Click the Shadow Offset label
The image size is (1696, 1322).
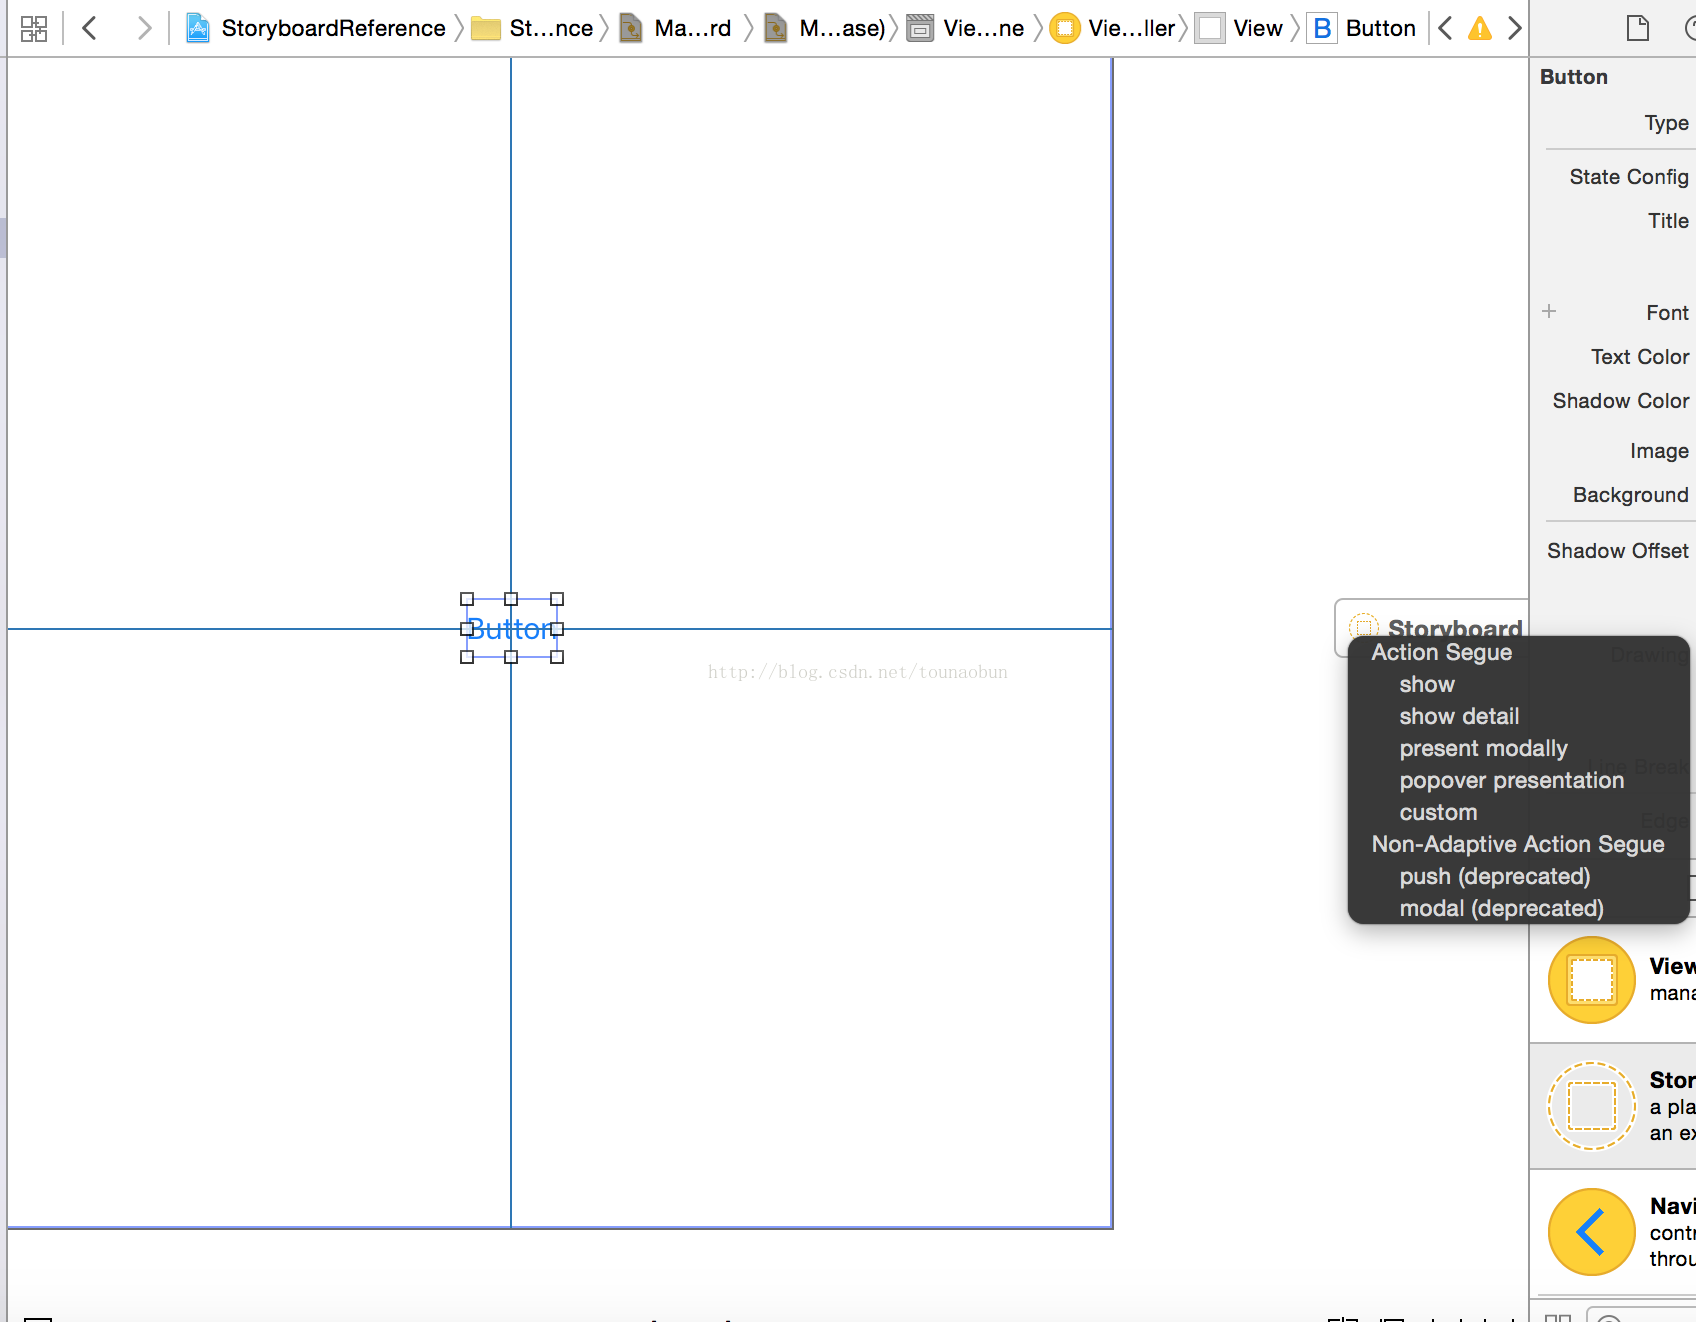pyautogui.click(x=1618, y=551)
